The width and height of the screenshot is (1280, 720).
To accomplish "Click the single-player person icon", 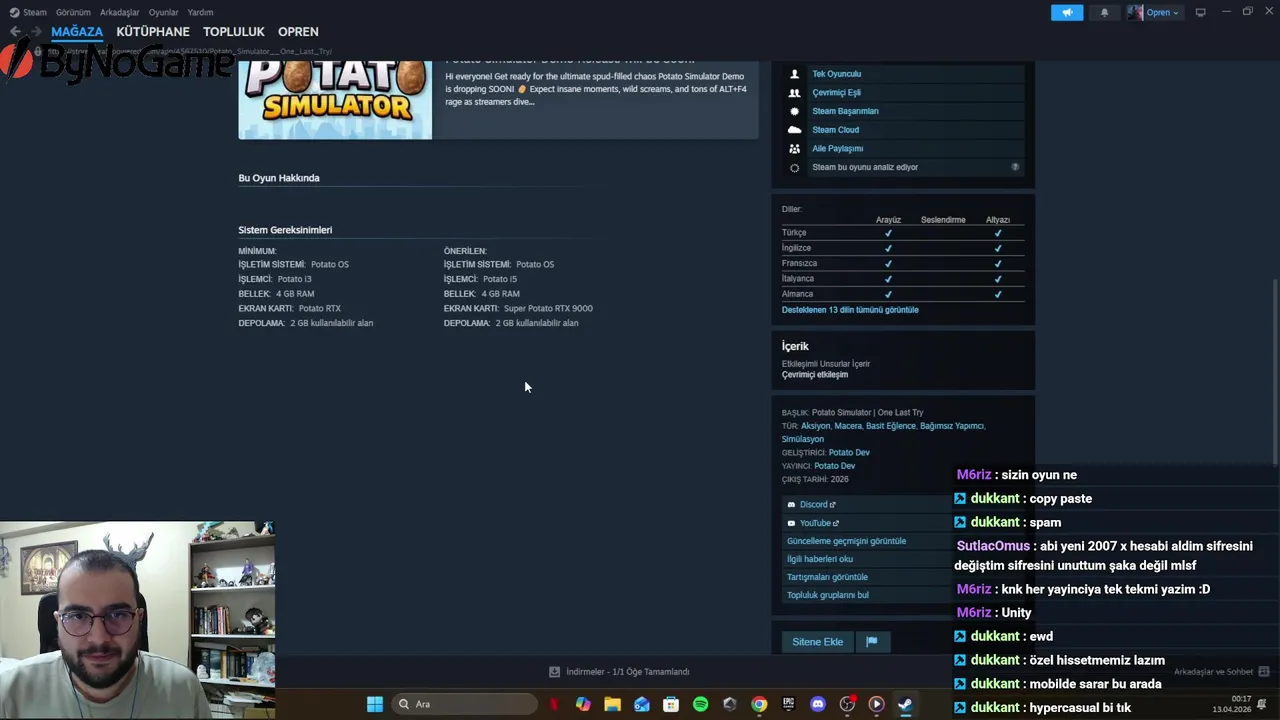I will (794, 74).
